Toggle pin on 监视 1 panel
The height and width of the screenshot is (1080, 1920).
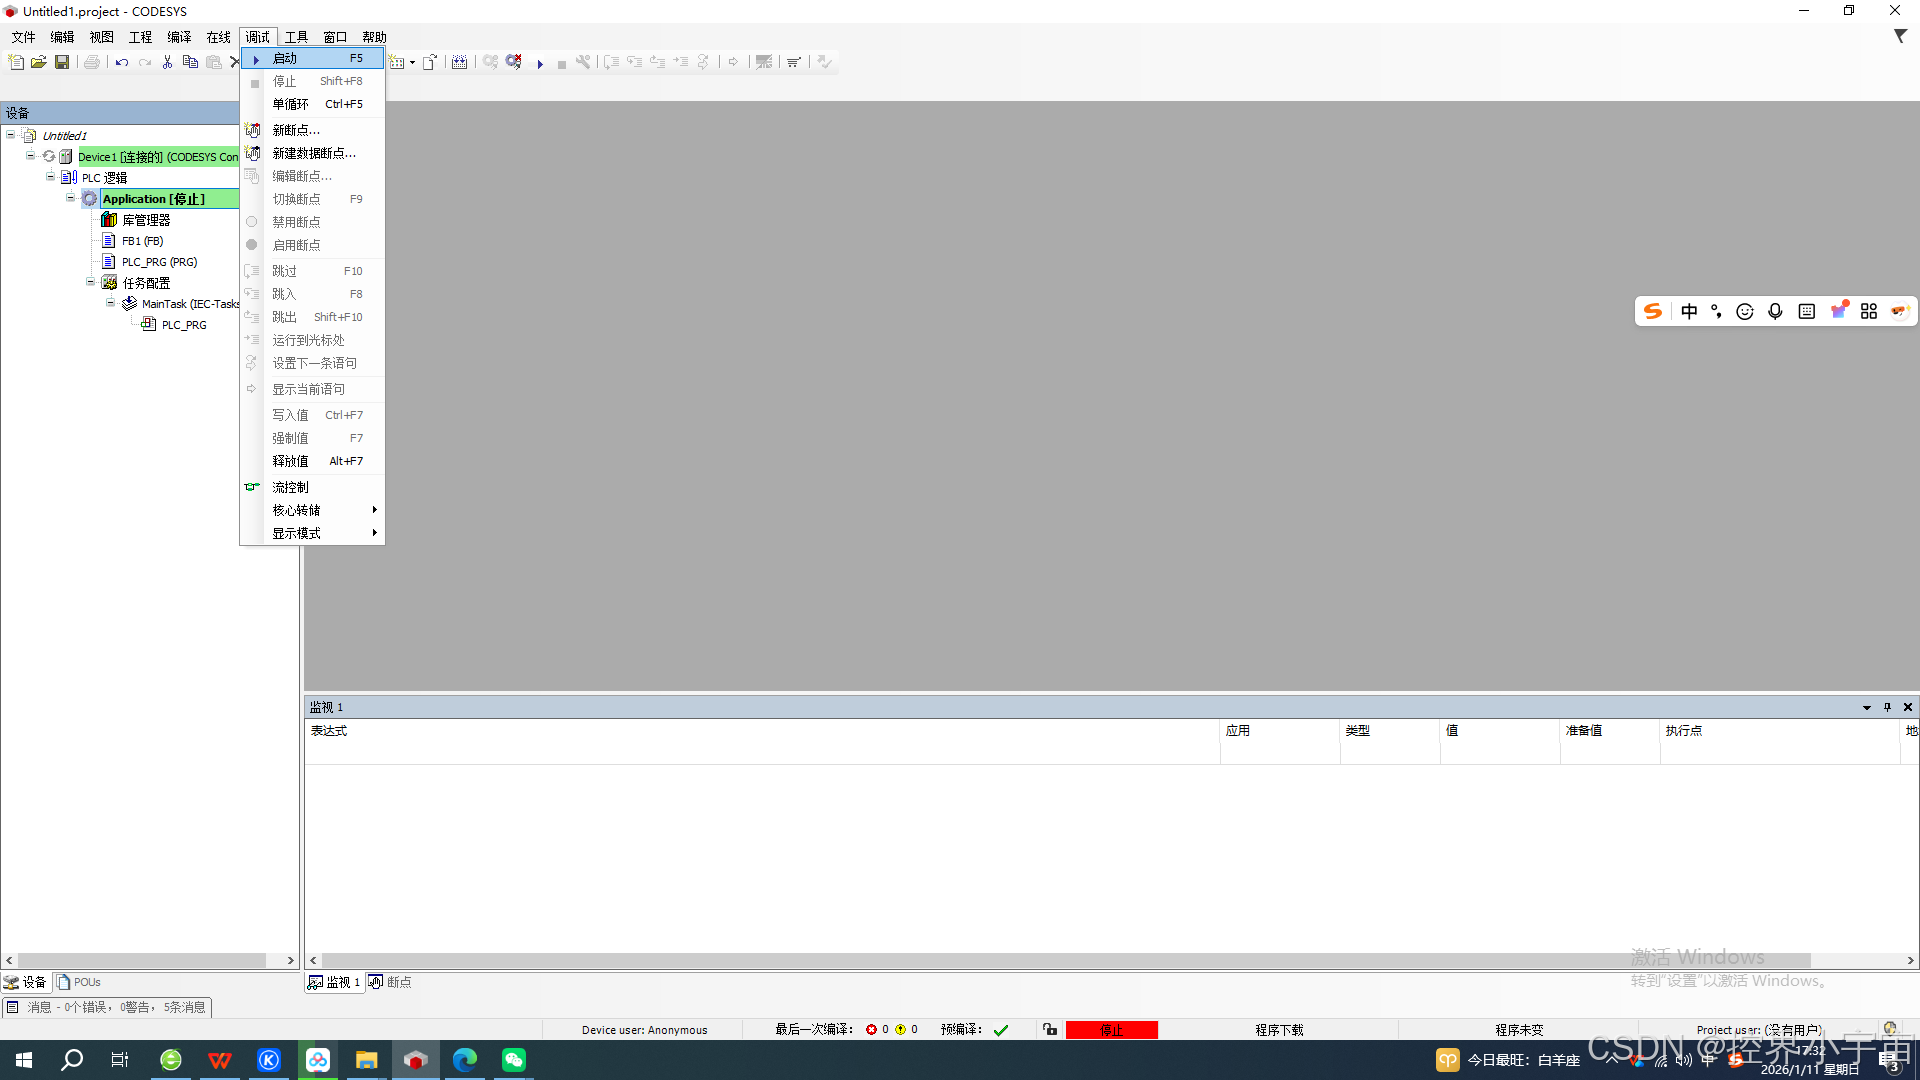coord(1888,707)
